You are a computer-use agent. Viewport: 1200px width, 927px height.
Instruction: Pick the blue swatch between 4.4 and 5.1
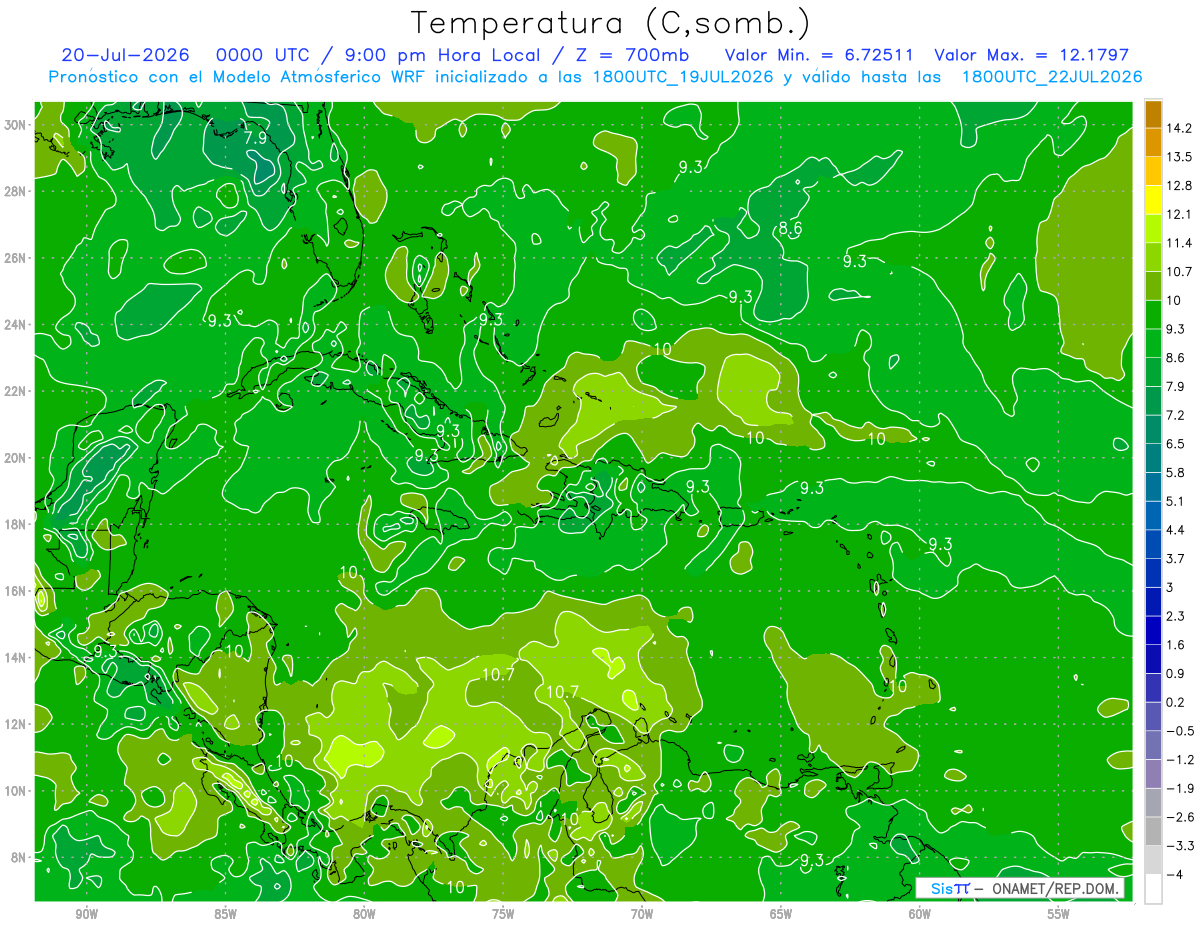1153,516
